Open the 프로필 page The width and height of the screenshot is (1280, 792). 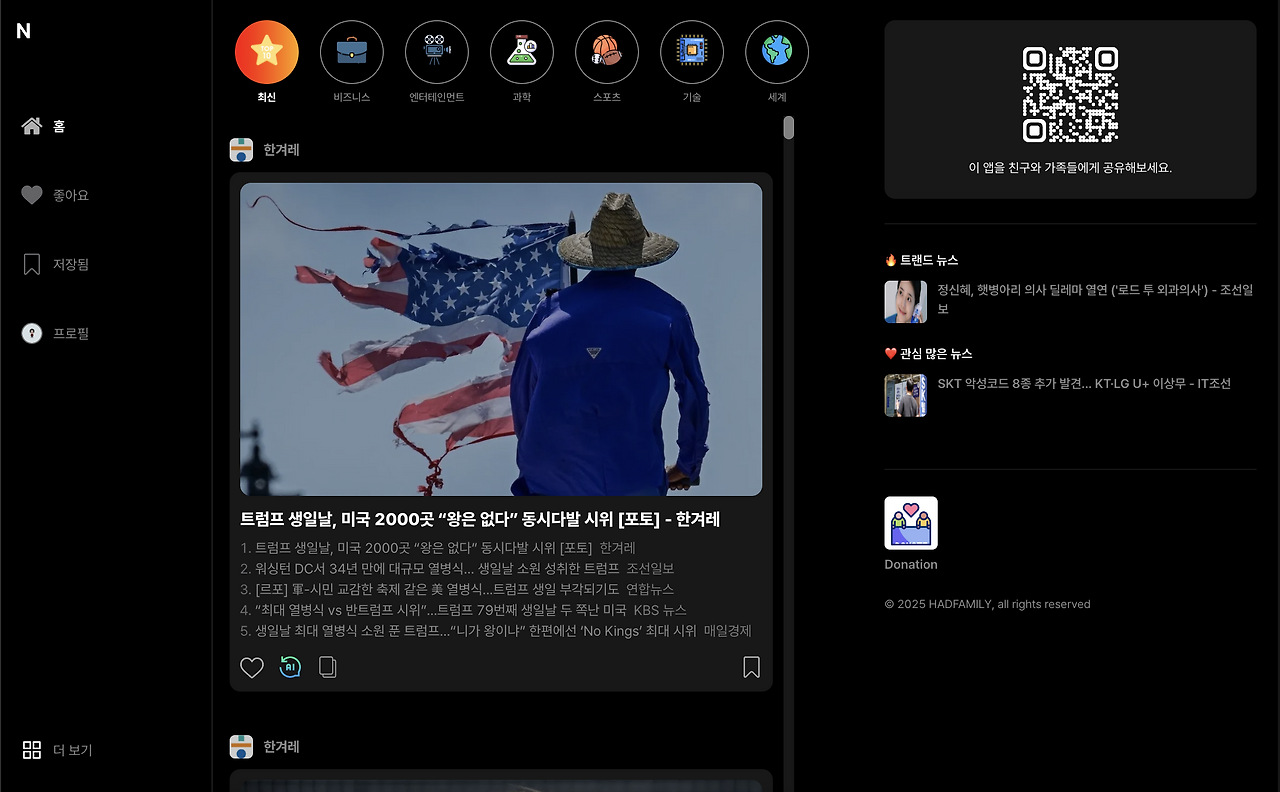[55, 332]
